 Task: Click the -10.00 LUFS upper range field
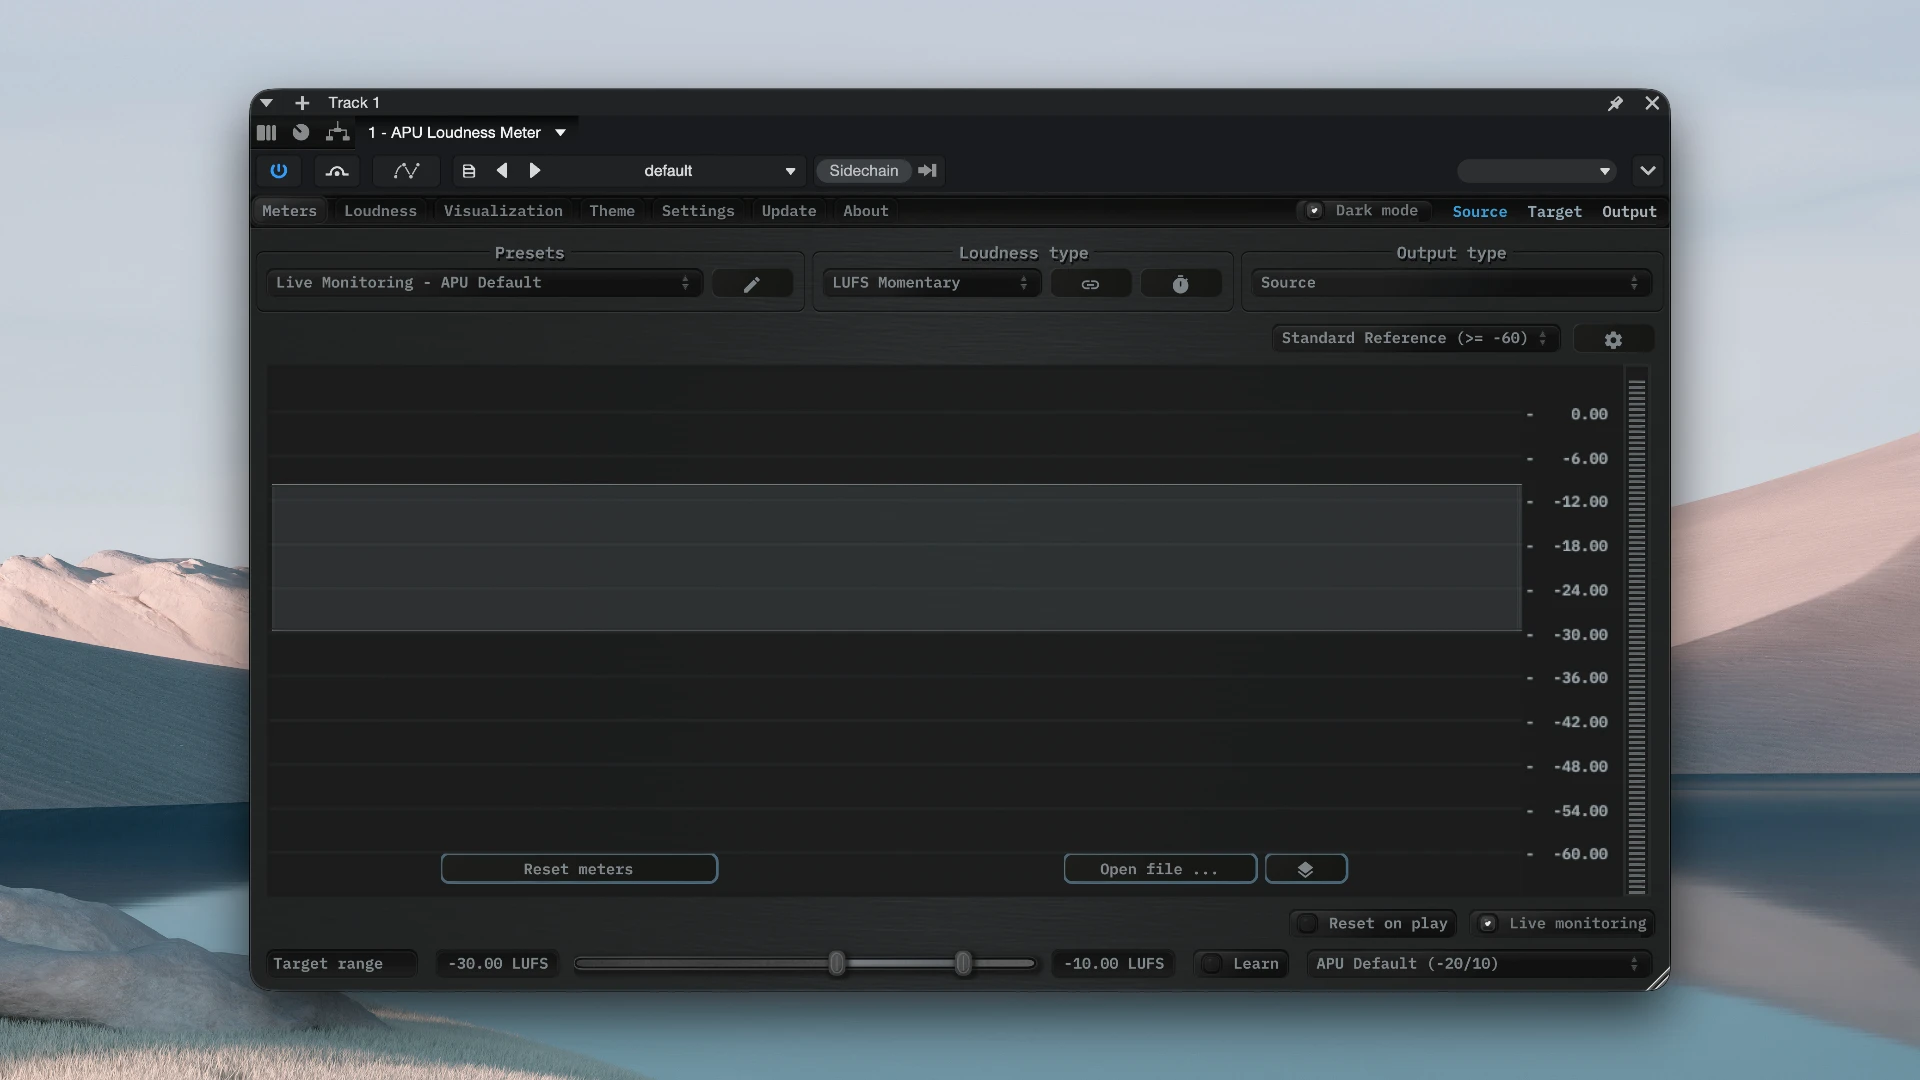coord(1114,964)
